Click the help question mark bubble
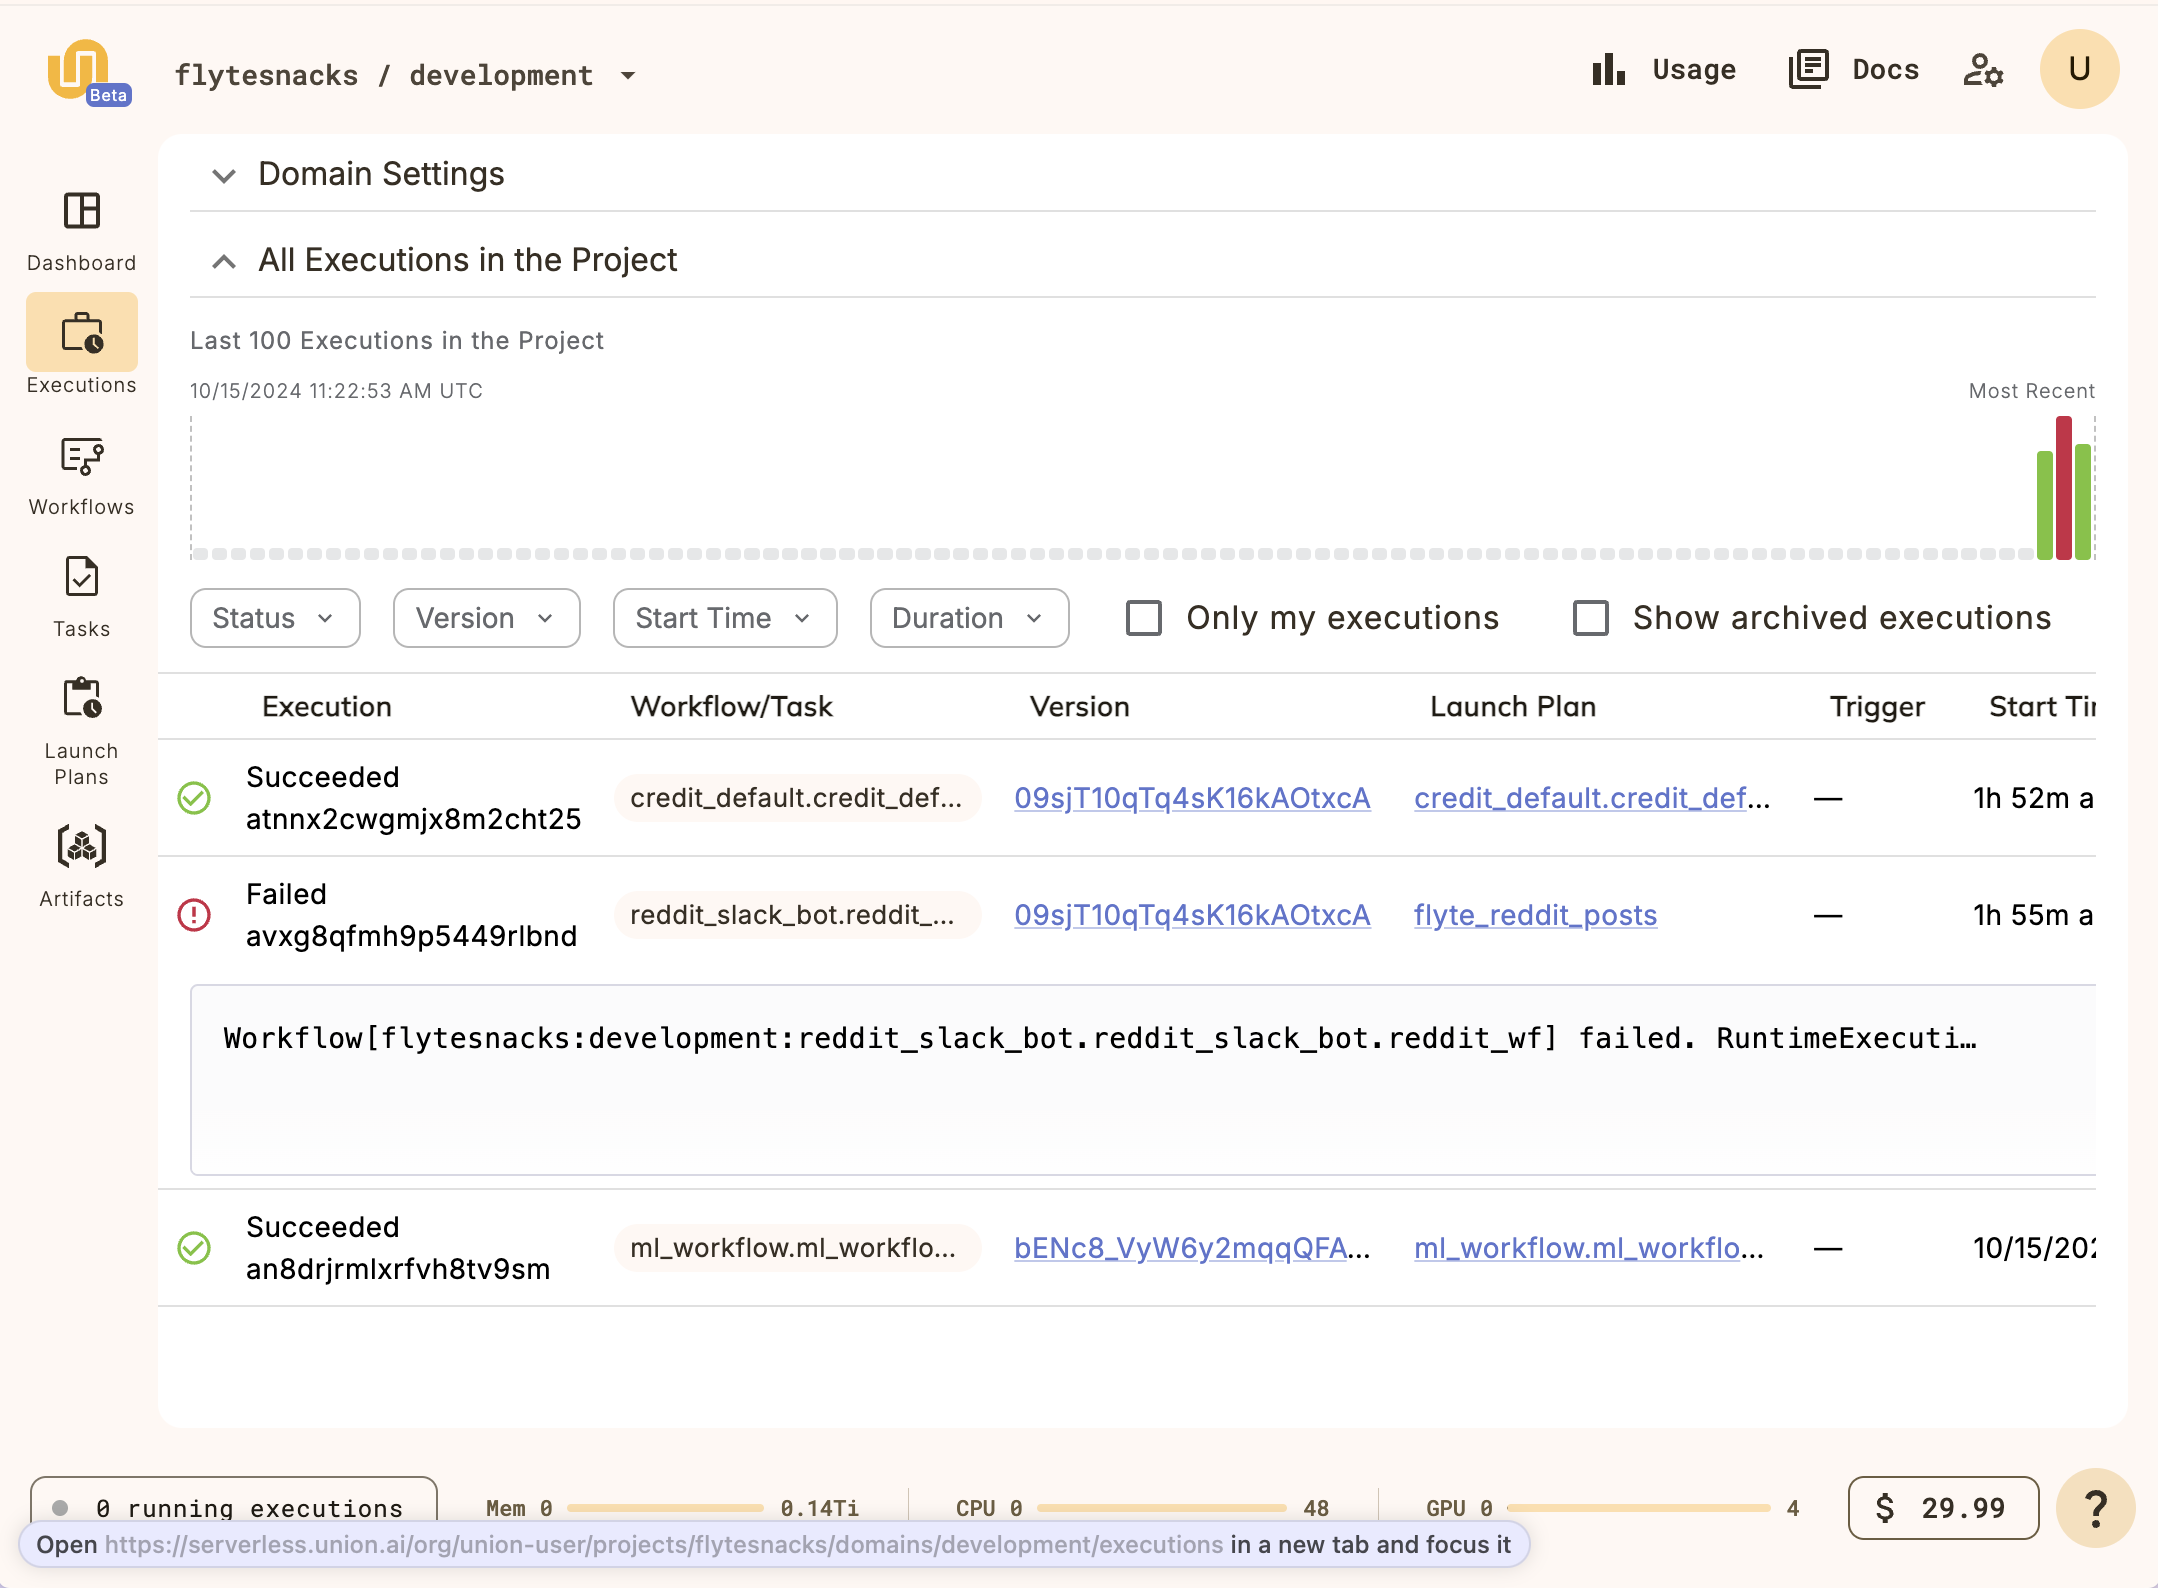 tap(2096, 1508)
